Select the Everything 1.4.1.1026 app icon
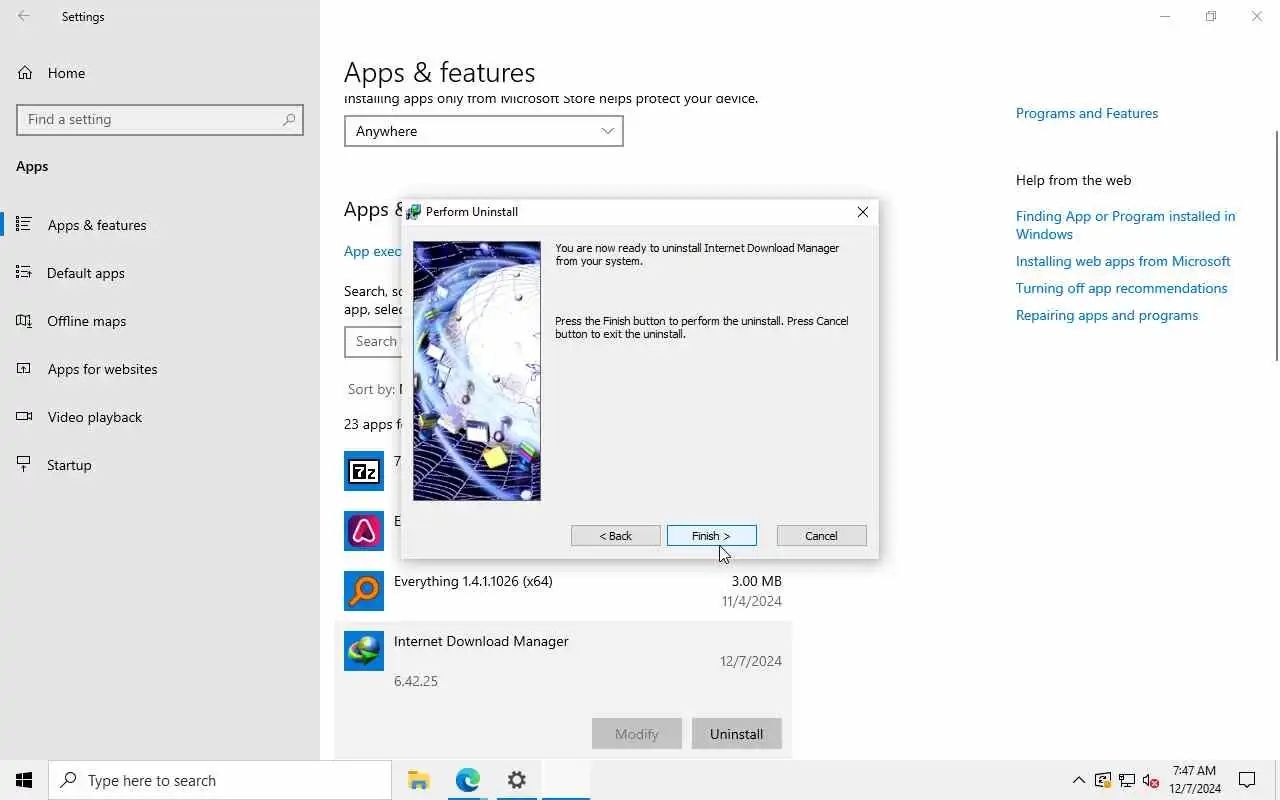The height and width of the screenshot is (800, 1280). coord(364,591)
